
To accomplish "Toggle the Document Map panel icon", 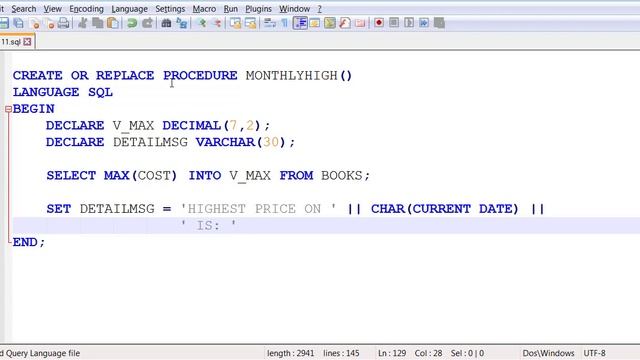I will tap(330, 23).
